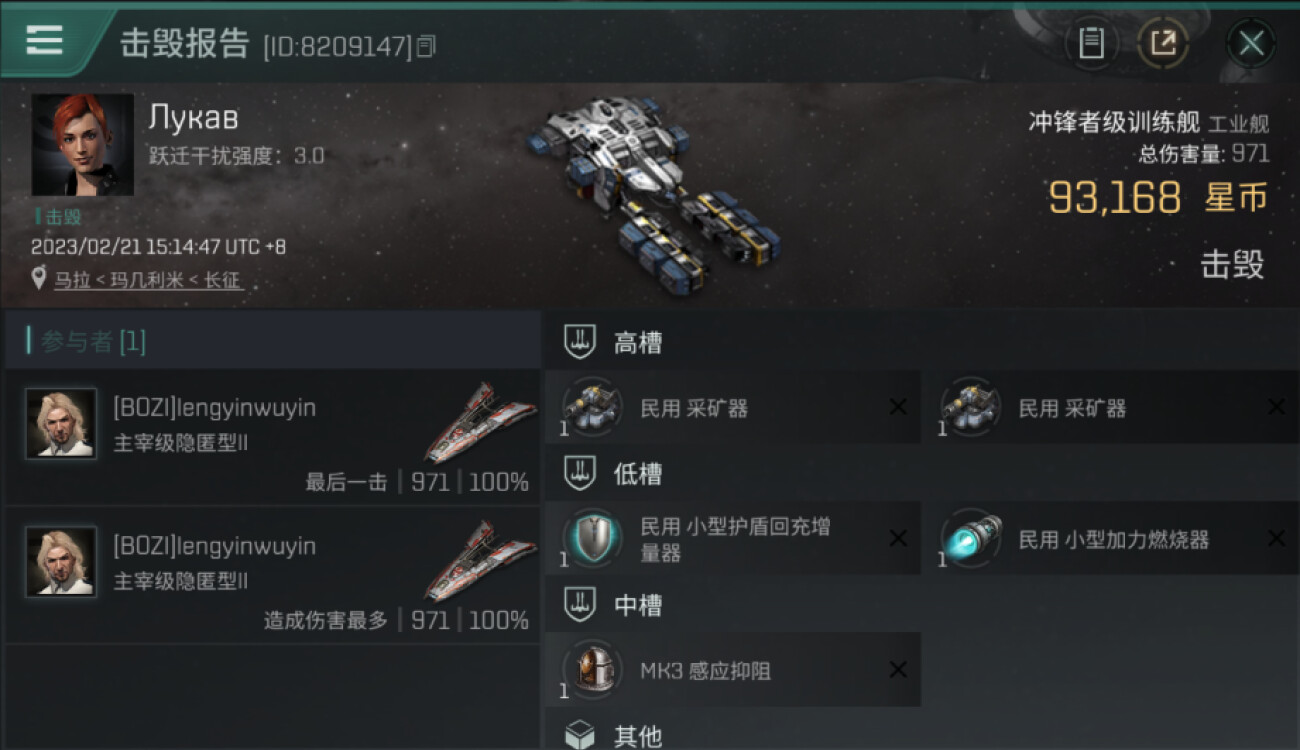Open the hamburger menu in top-left

45,40
